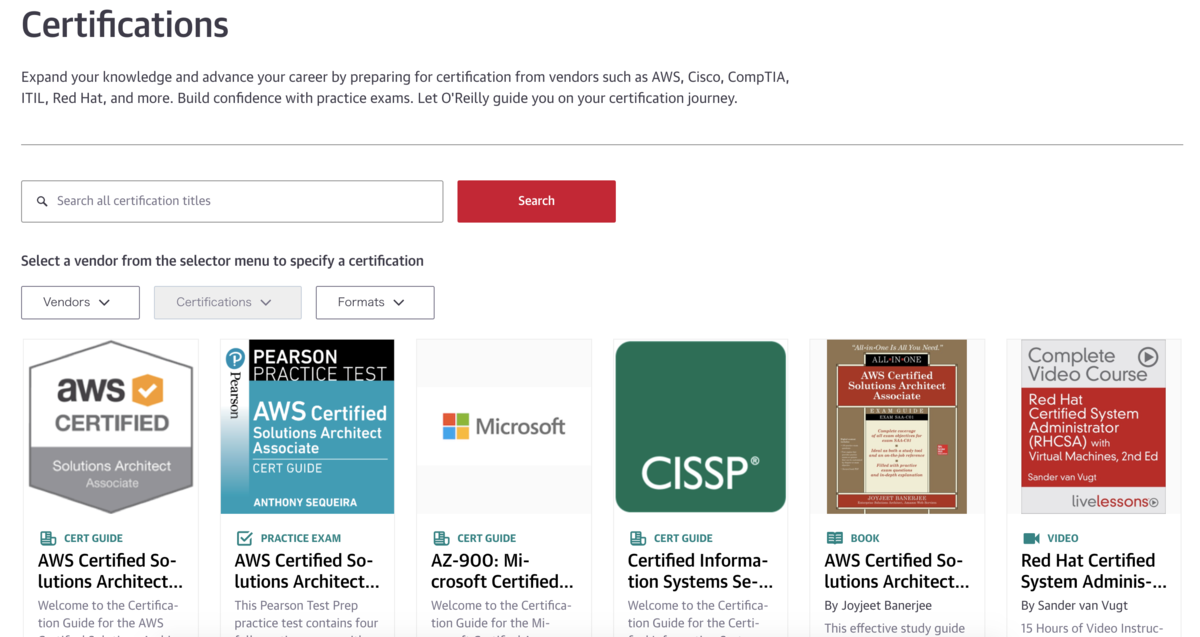Open the Certifications dropdown
This screenshot has height=637, width=1200.
[x=227, y=302]
